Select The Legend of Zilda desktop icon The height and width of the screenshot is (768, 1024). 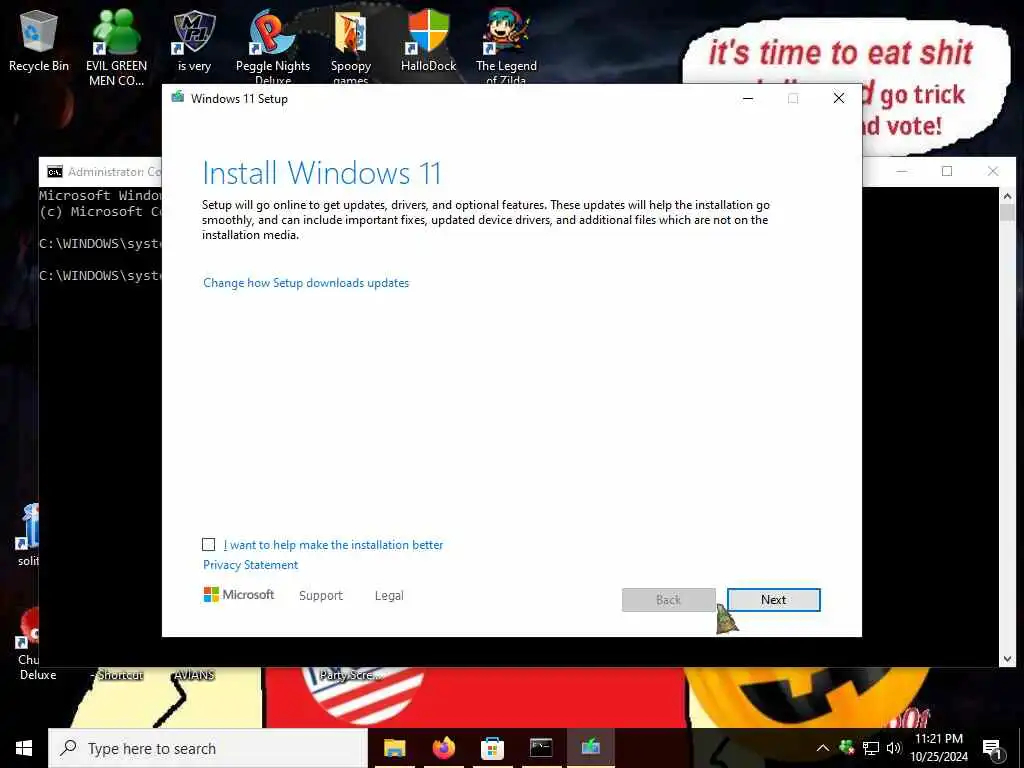[x=506, y=47]
